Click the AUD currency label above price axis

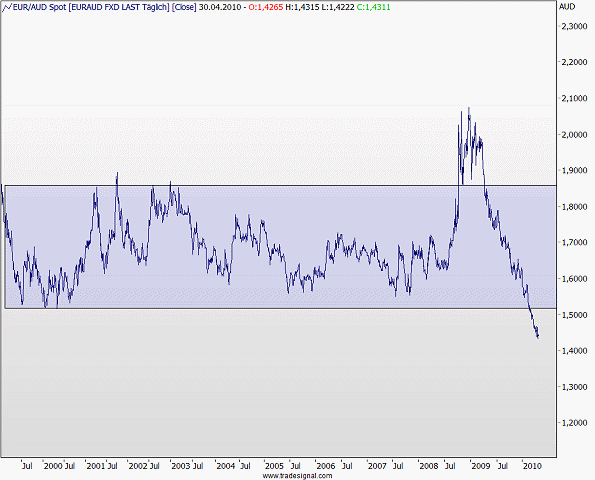567,7
